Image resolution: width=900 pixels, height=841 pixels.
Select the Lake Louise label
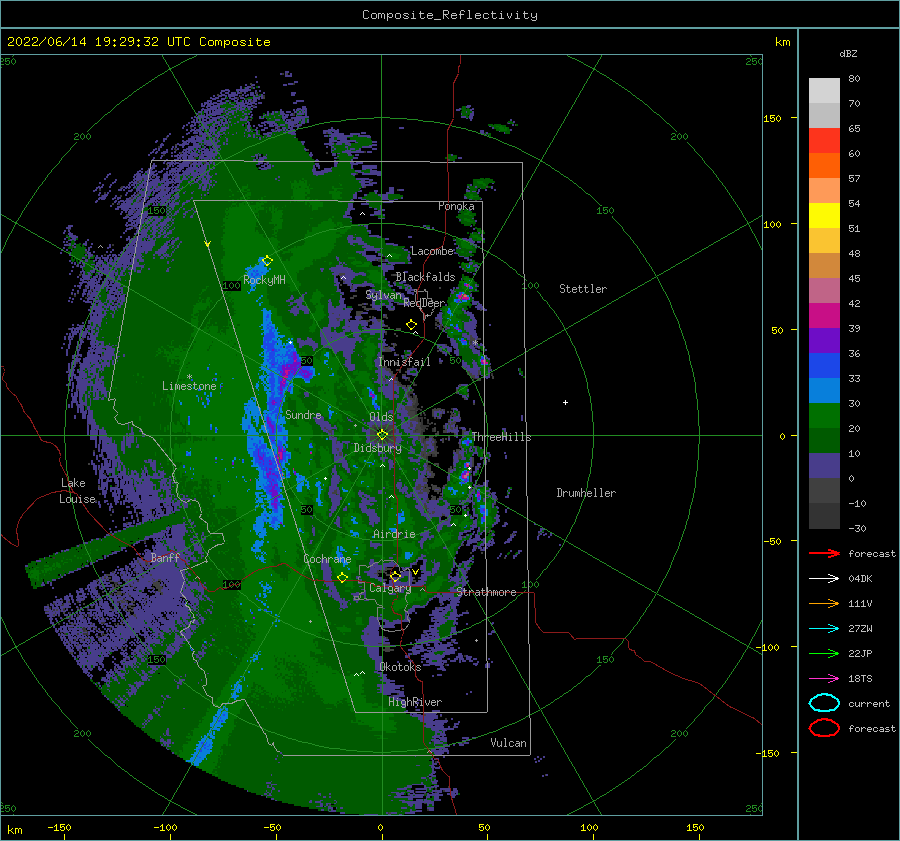[77, 491]
